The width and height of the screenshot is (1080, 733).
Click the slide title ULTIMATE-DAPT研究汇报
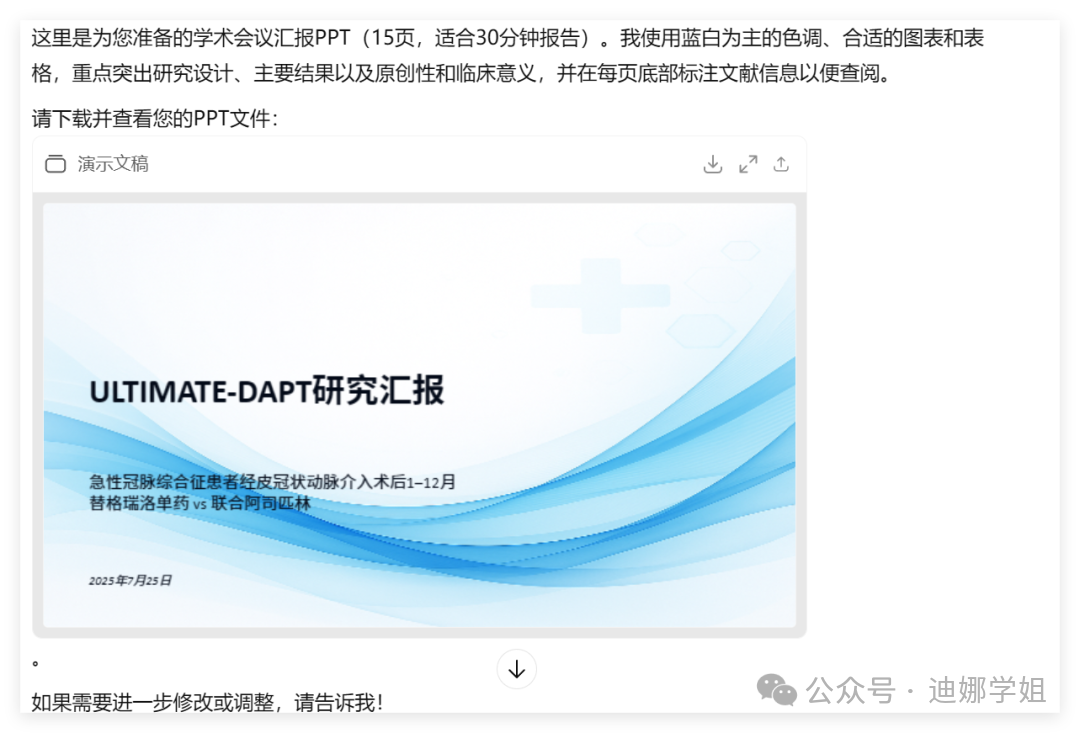coord(267,391)
